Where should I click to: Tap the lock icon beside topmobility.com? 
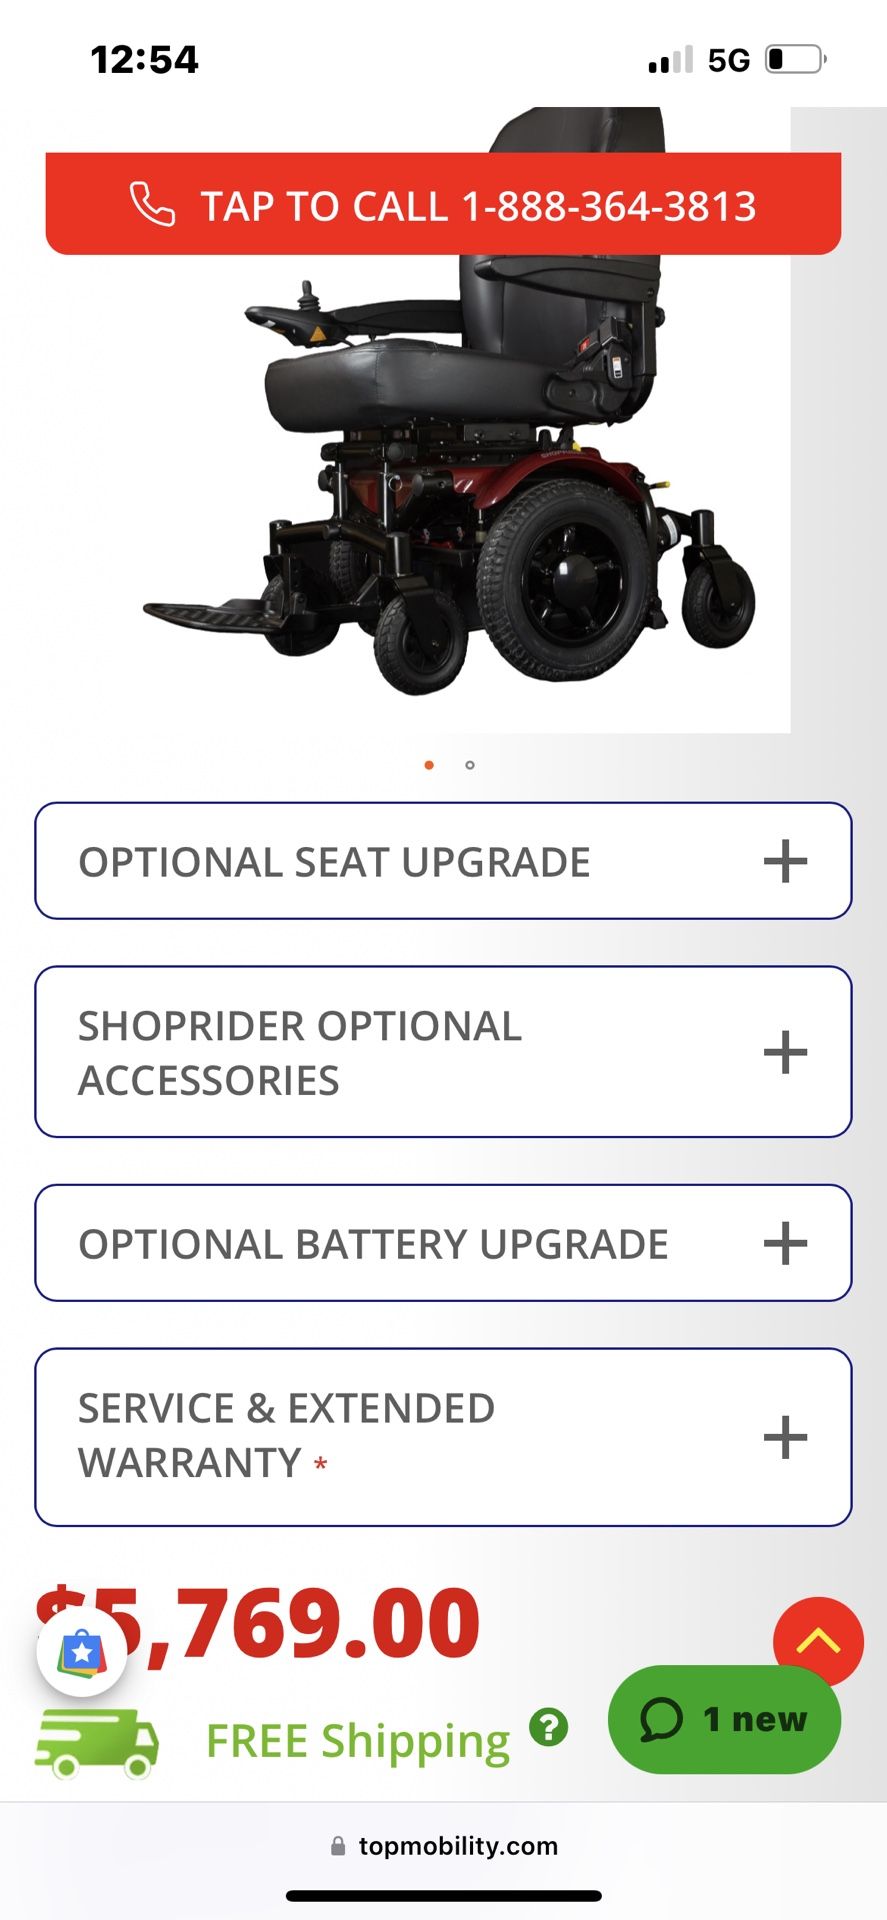click(x=338, y=1846)
